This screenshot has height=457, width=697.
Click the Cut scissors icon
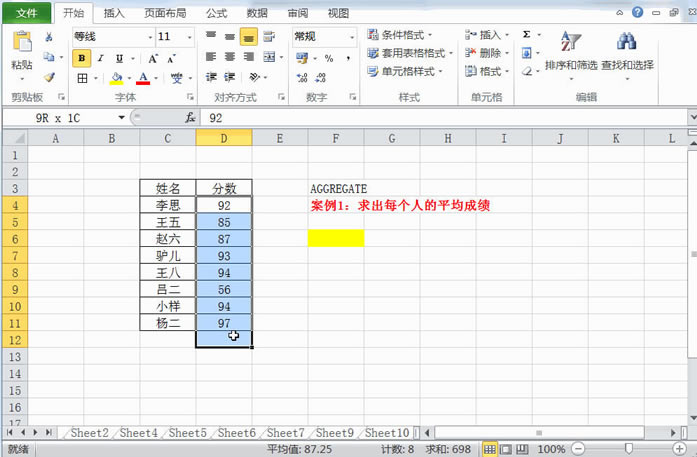(49, 37)
